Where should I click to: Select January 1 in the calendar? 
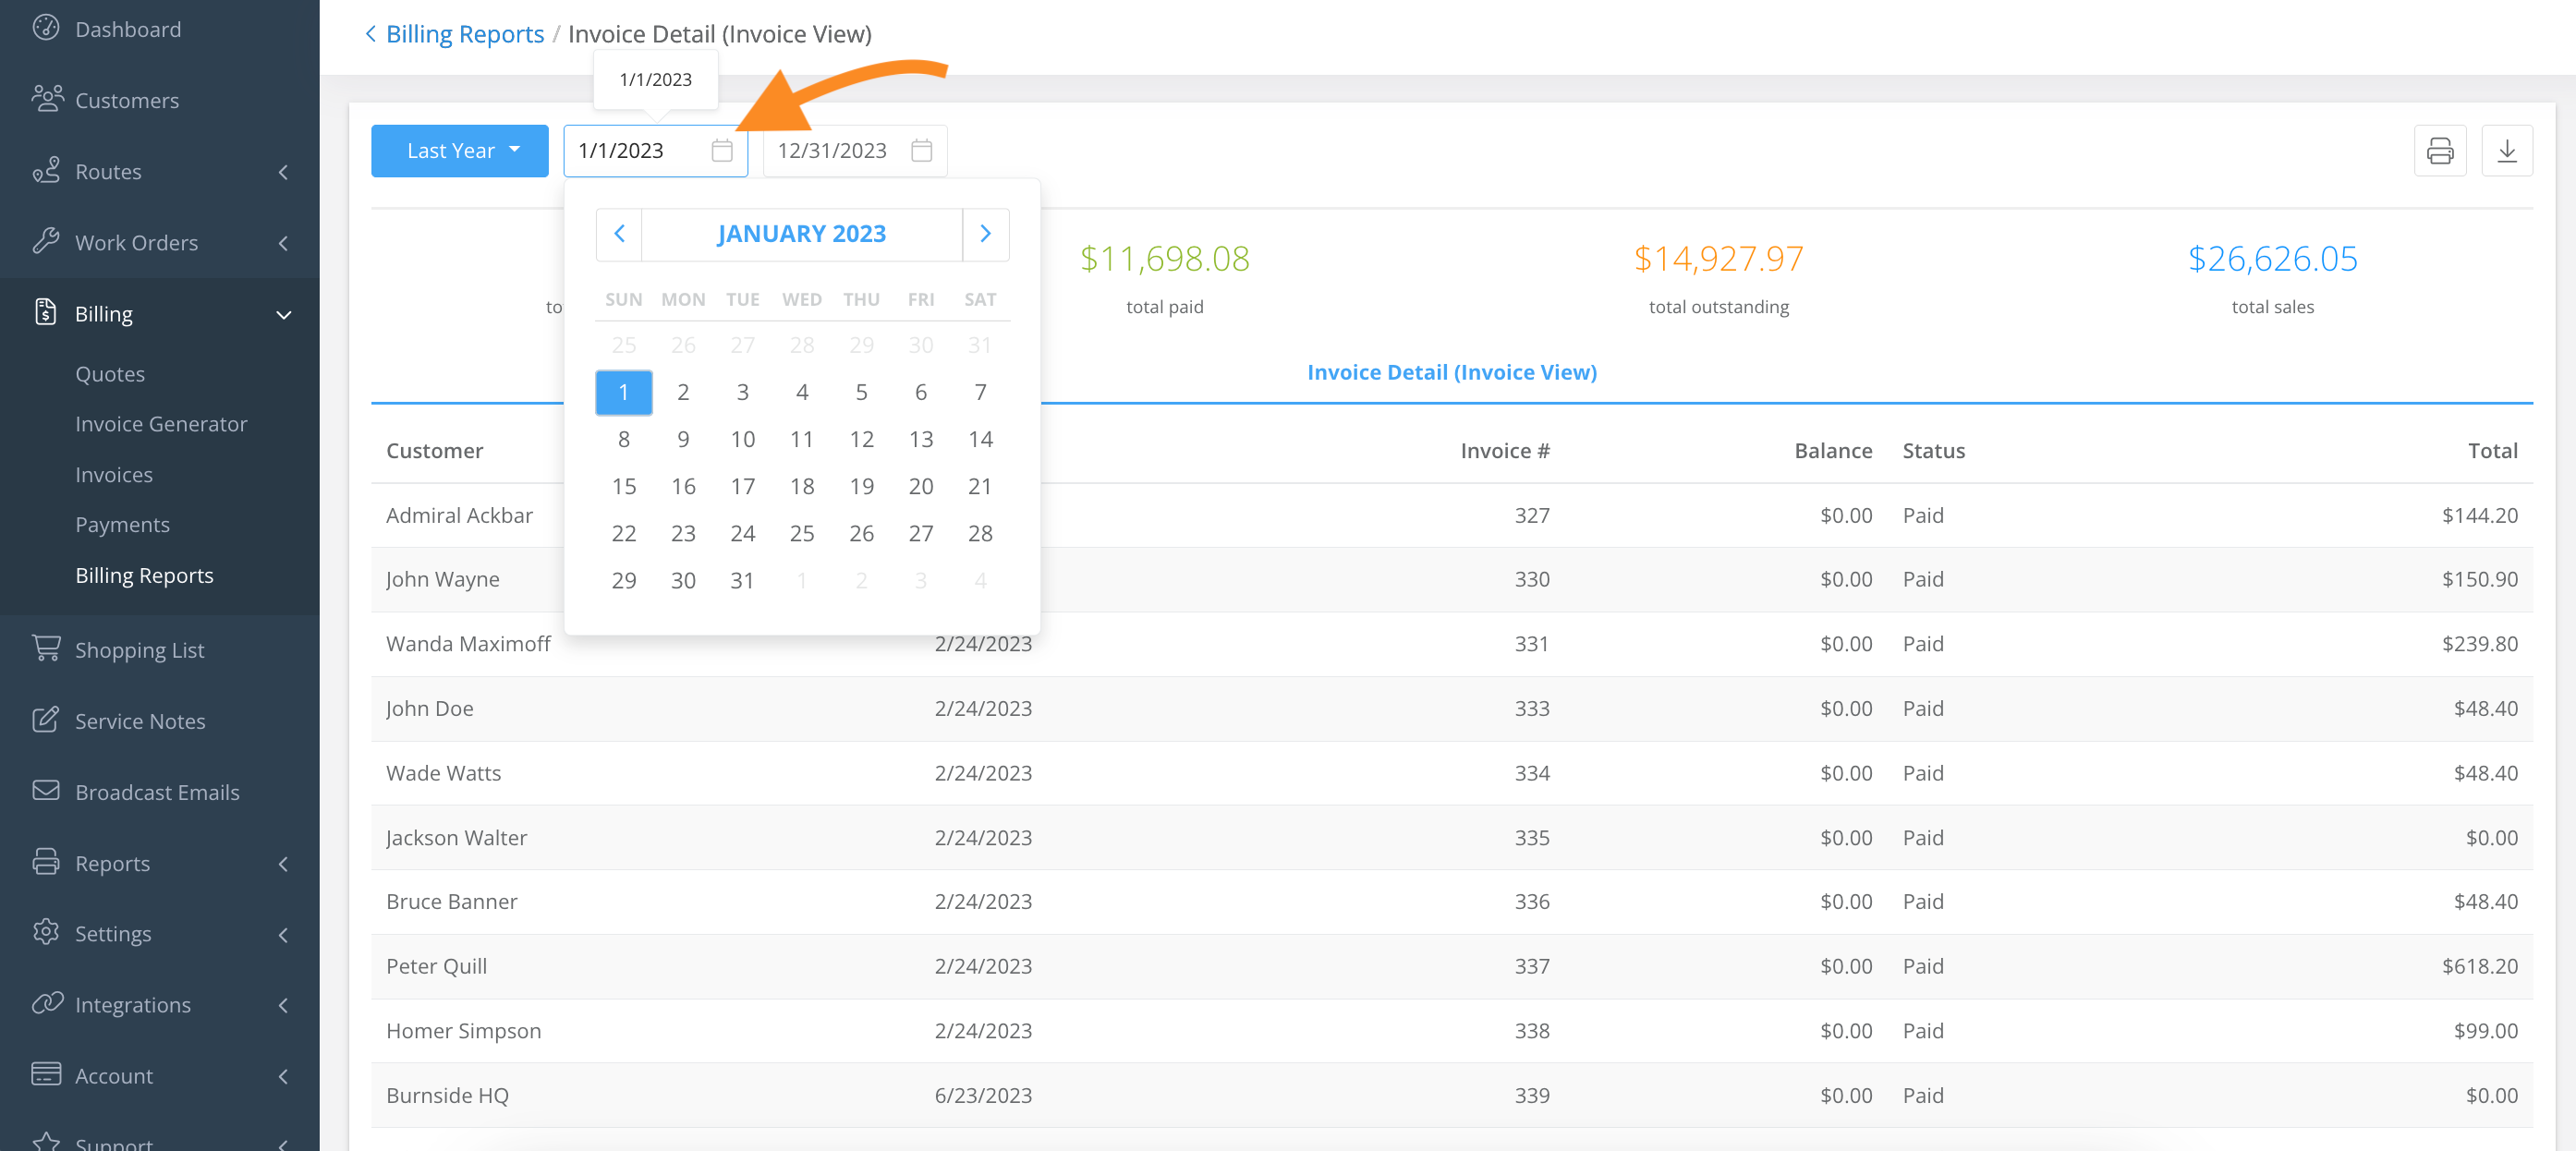pos(624,392)
